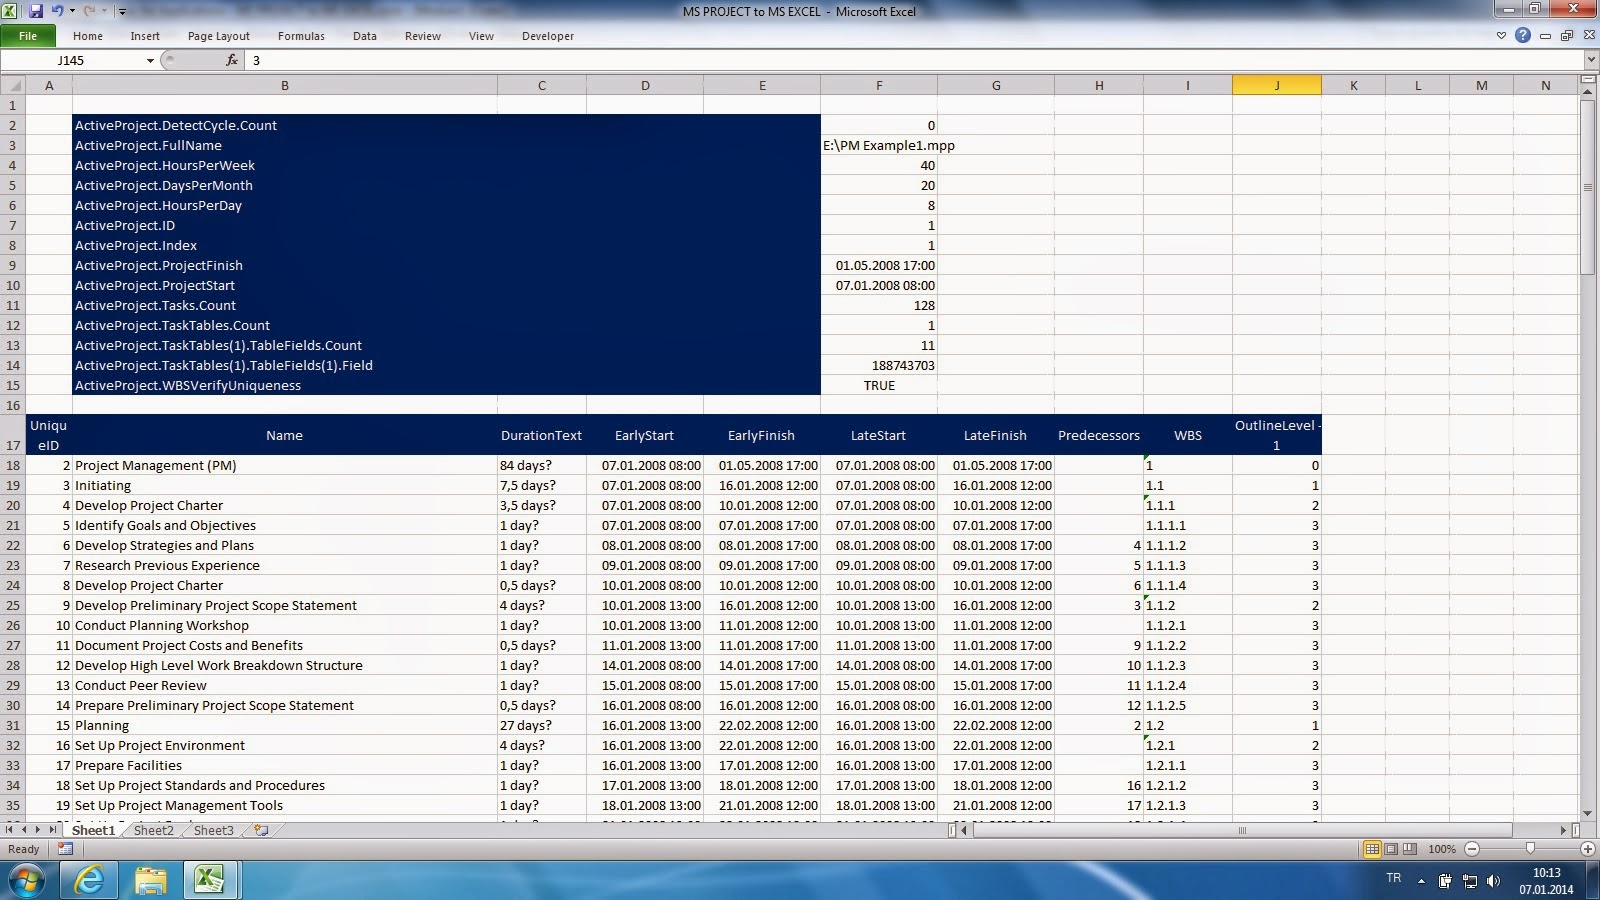Insert a new worksheet with tab icon
The image size is (1600, 900).
[262, 830]
